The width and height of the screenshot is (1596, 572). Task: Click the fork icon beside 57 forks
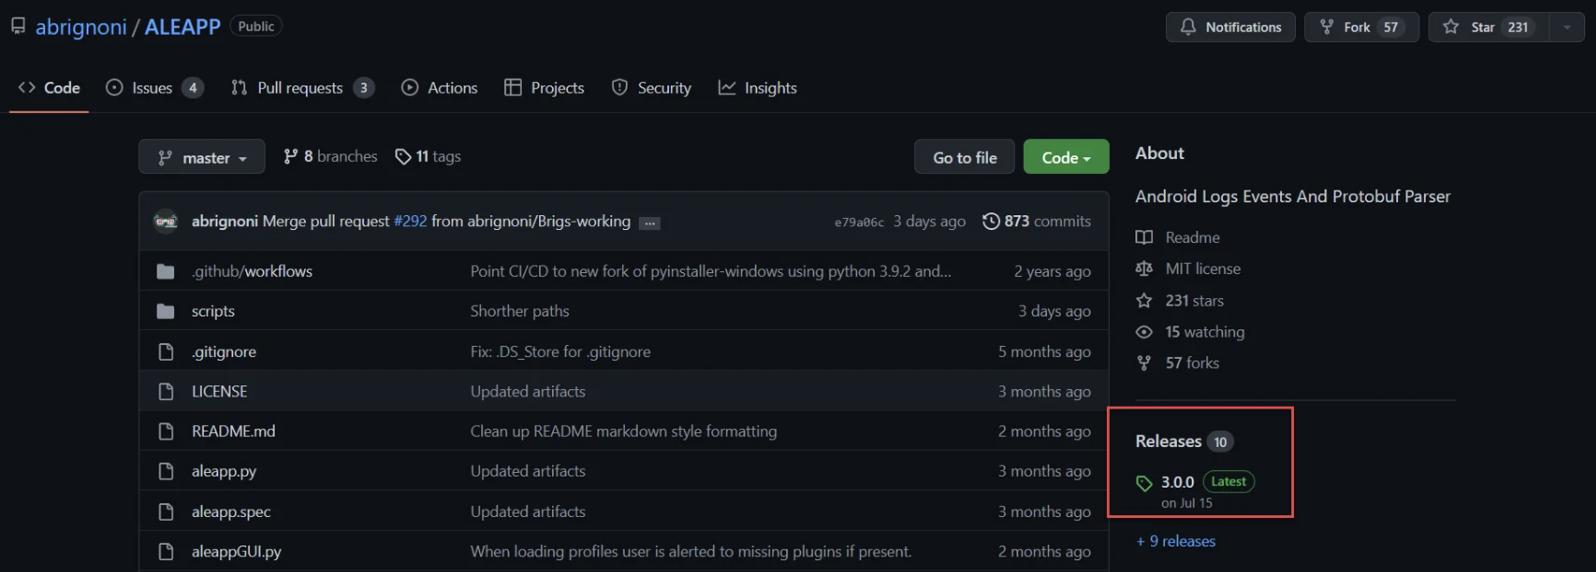pyautogui.click(x=1144, y=363)
